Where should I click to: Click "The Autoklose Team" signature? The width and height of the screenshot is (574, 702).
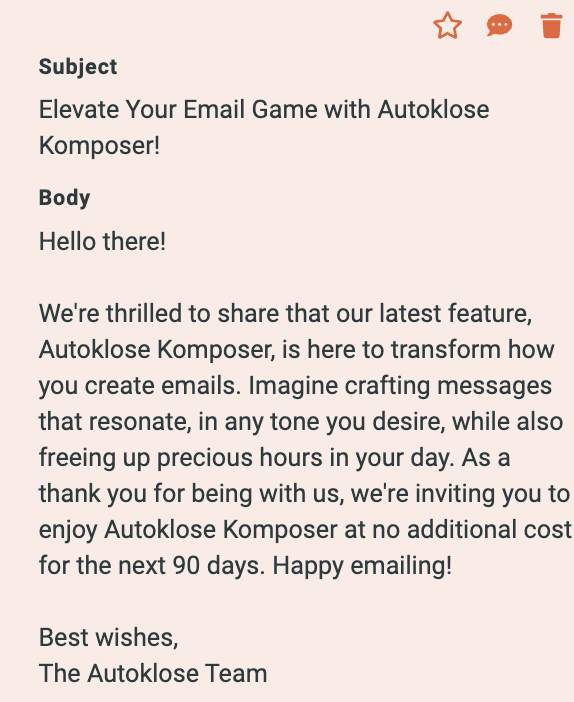(x=153, y=673)
